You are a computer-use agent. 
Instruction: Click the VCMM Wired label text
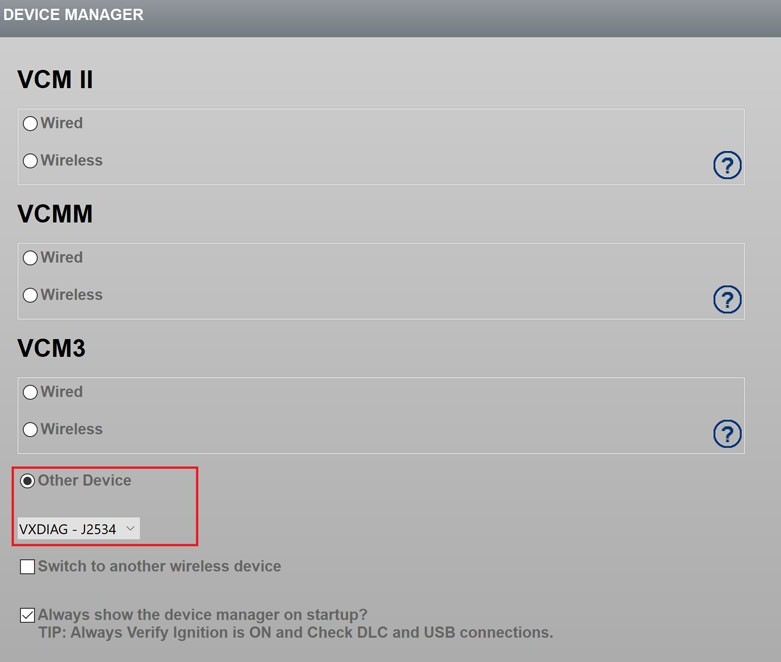point(62,257)
